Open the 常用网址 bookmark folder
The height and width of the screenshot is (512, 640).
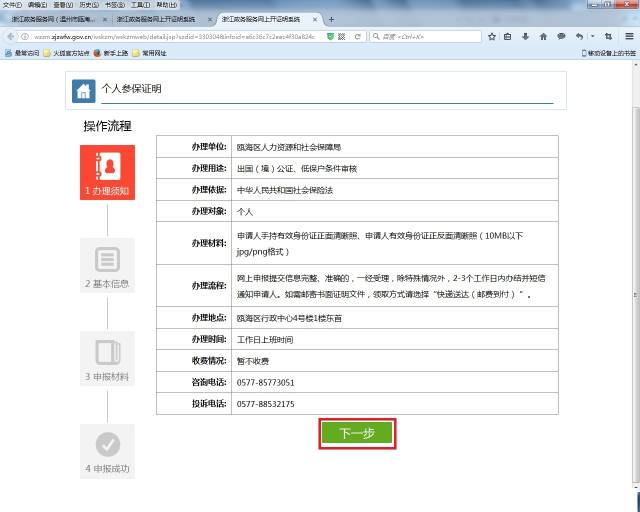[x=149, y=53]
